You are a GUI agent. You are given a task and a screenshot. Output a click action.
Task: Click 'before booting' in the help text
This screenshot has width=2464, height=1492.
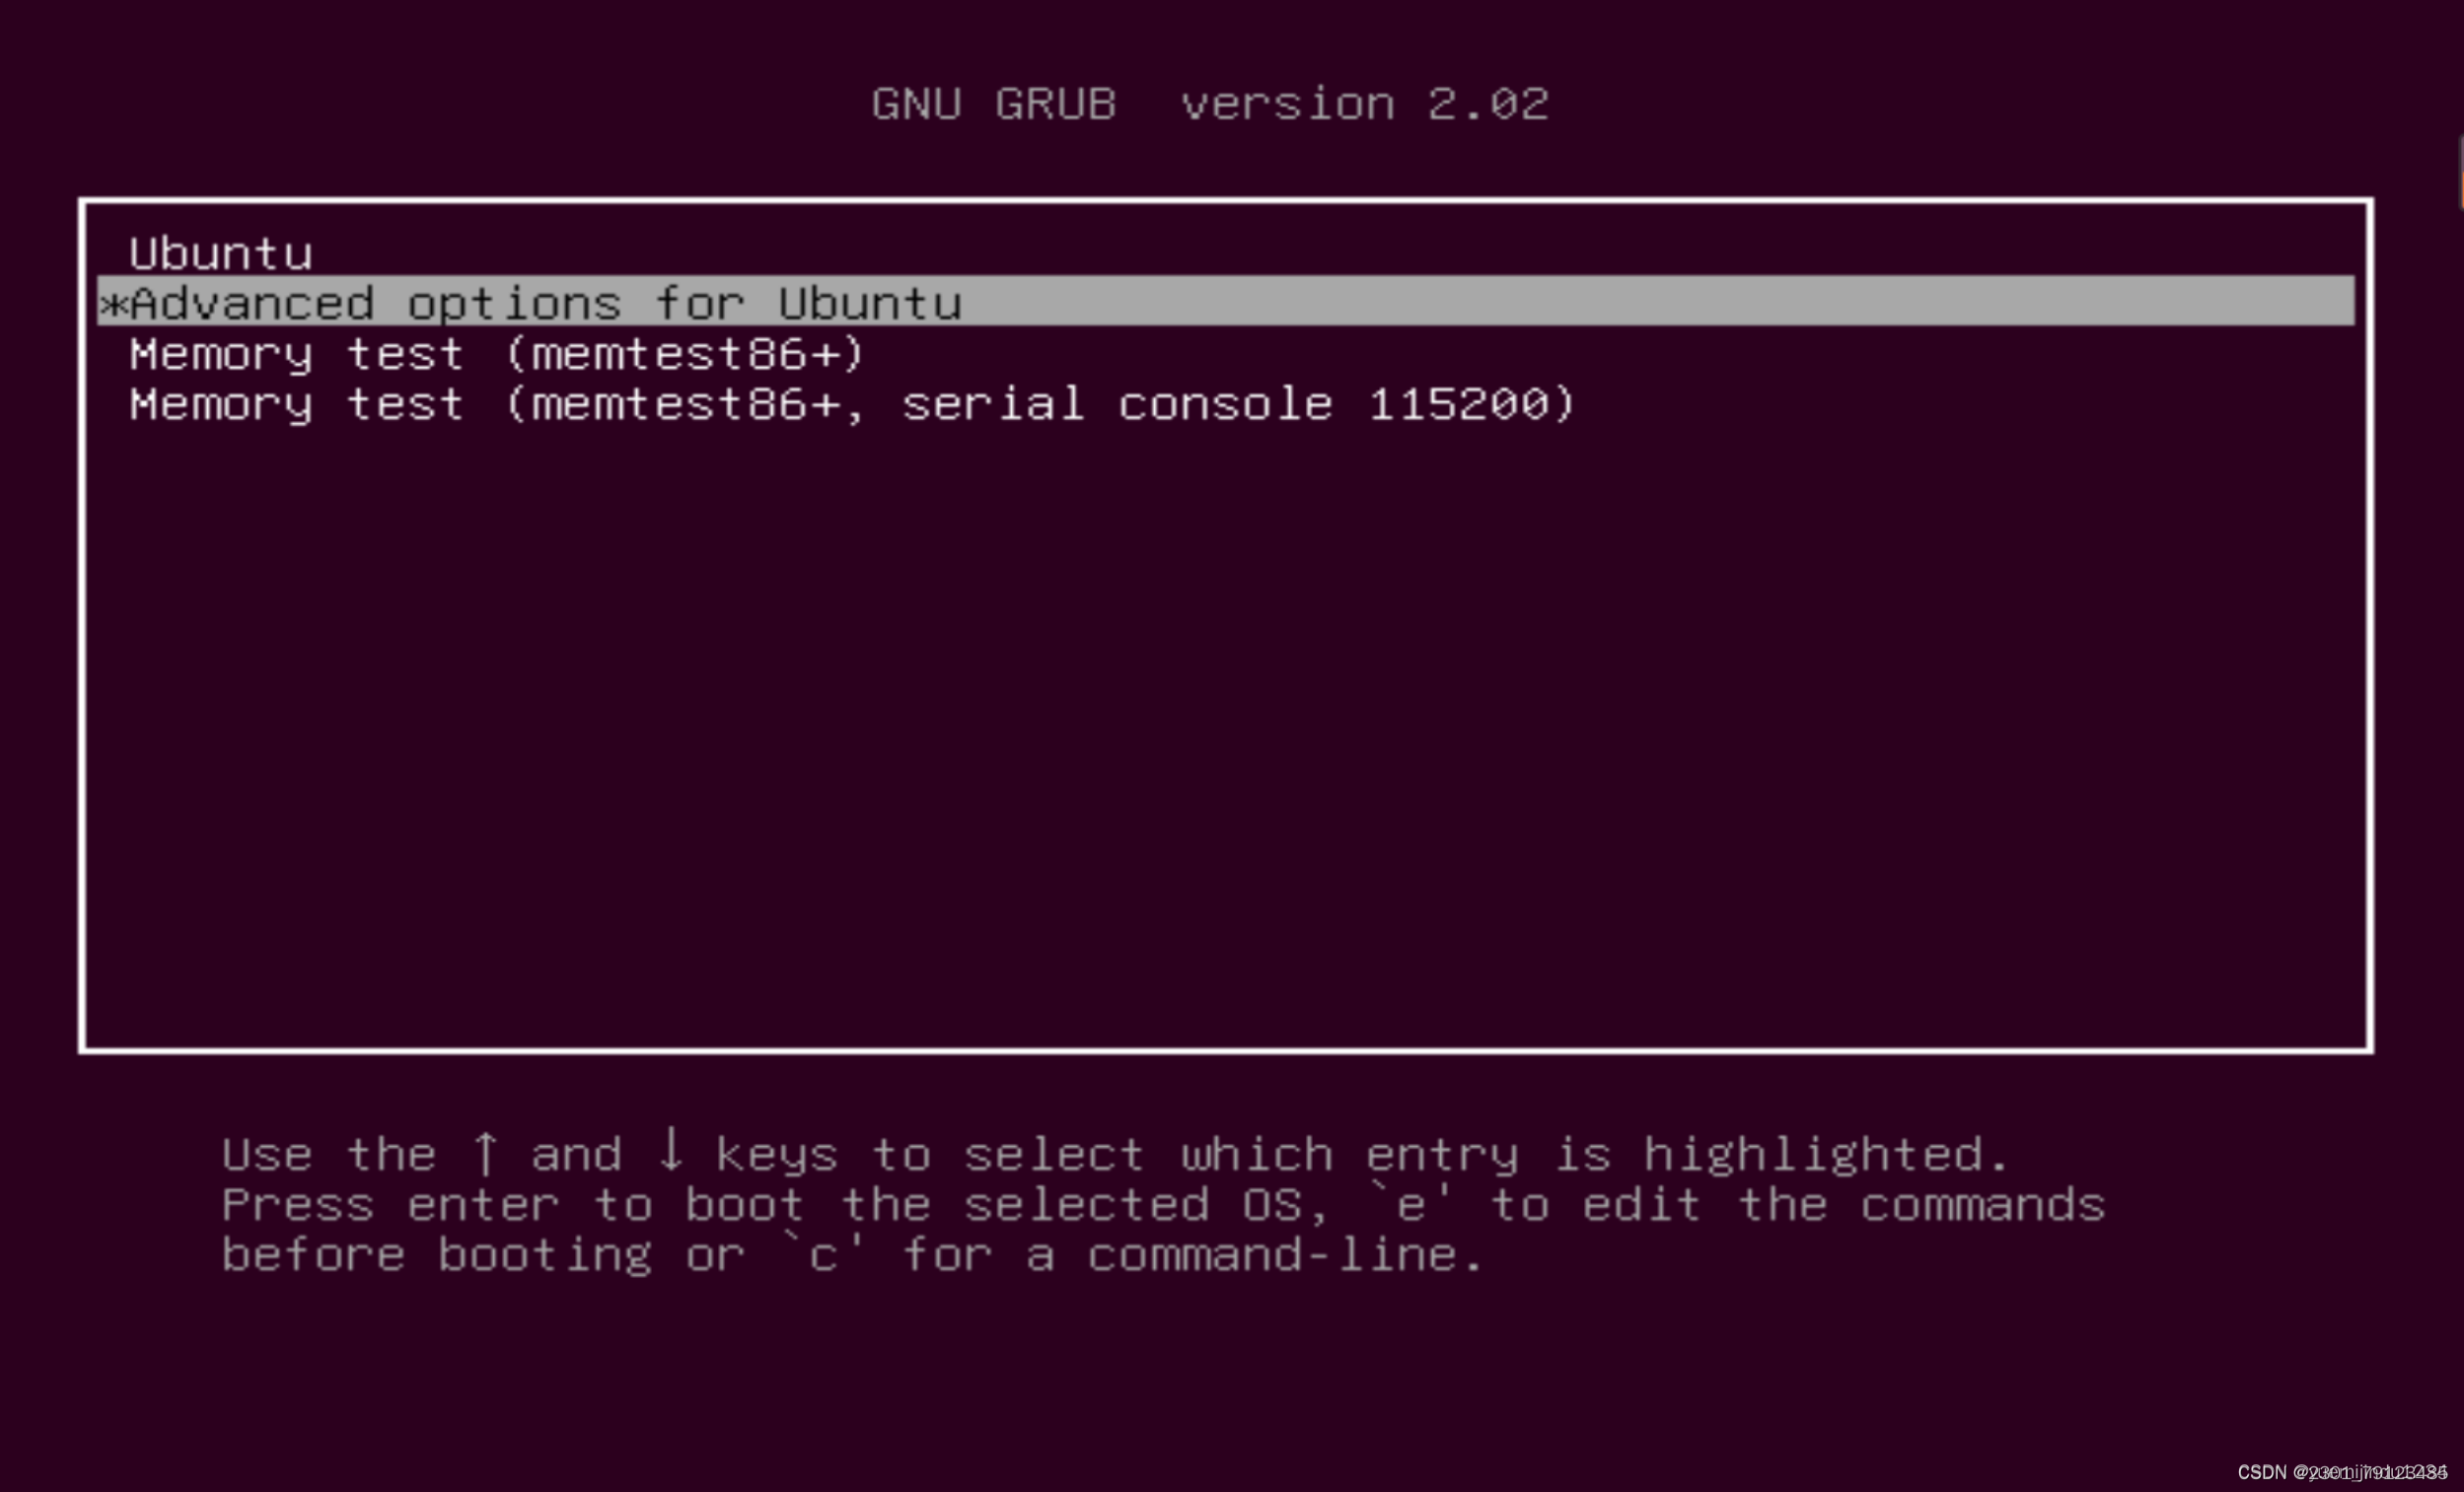click(436, 1254)
